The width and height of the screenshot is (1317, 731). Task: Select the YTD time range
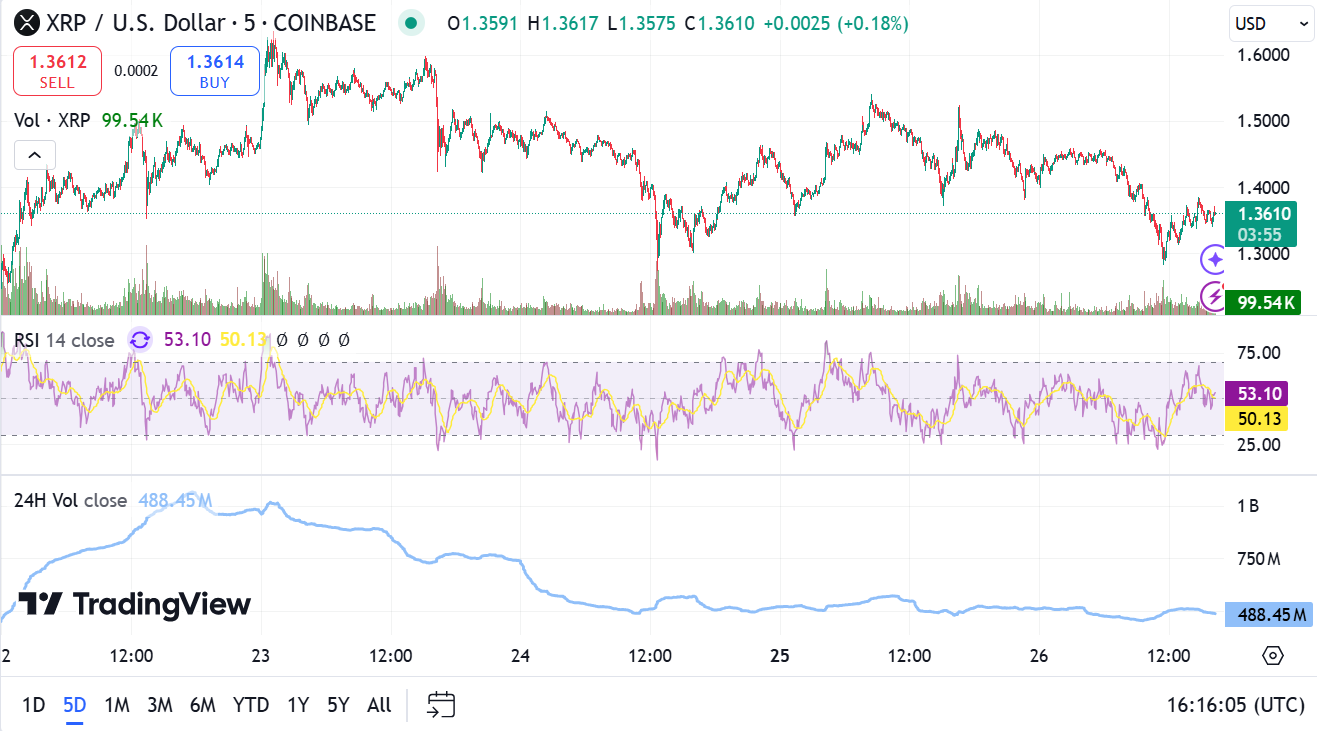[251, 705]
